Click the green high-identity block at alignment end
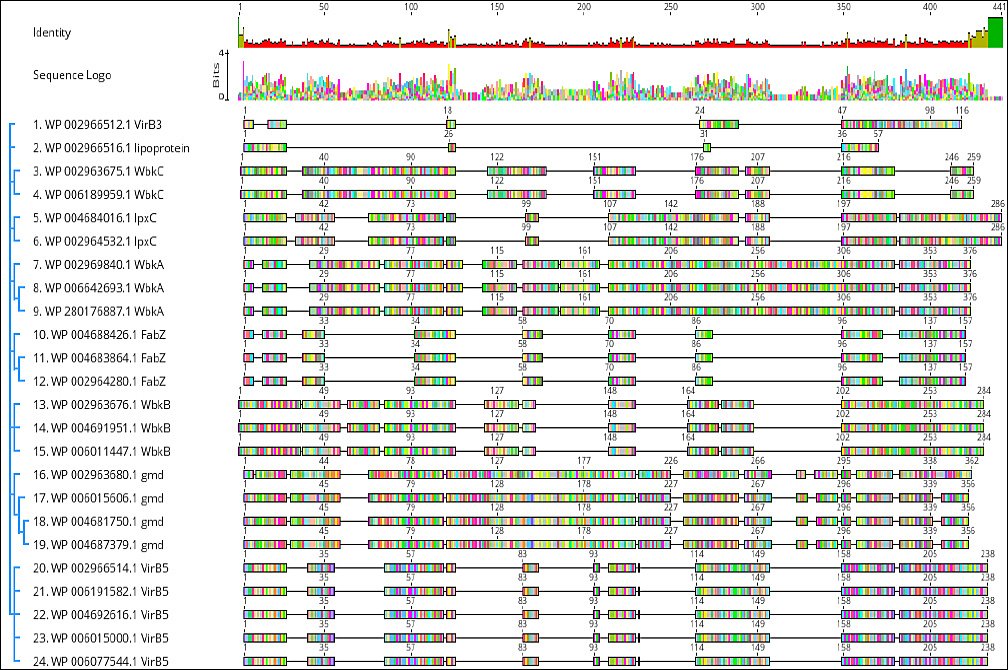 [995, 32]
